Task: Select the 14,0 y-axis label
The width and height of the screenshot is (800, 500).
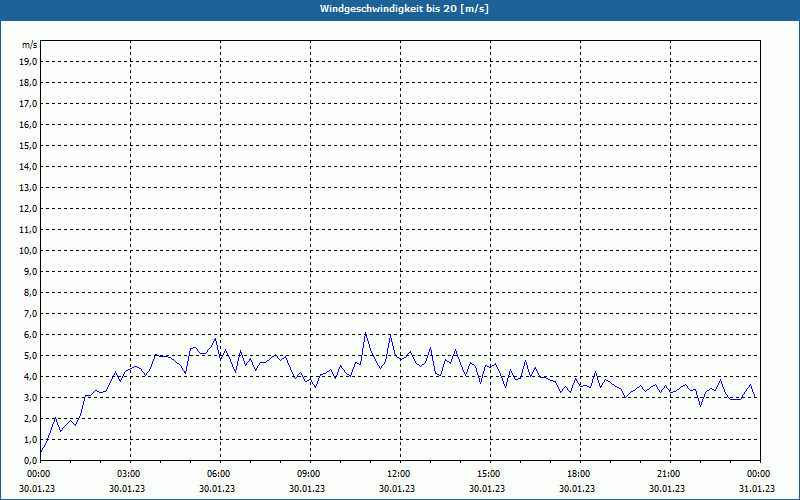Action: tap(28, 167)
